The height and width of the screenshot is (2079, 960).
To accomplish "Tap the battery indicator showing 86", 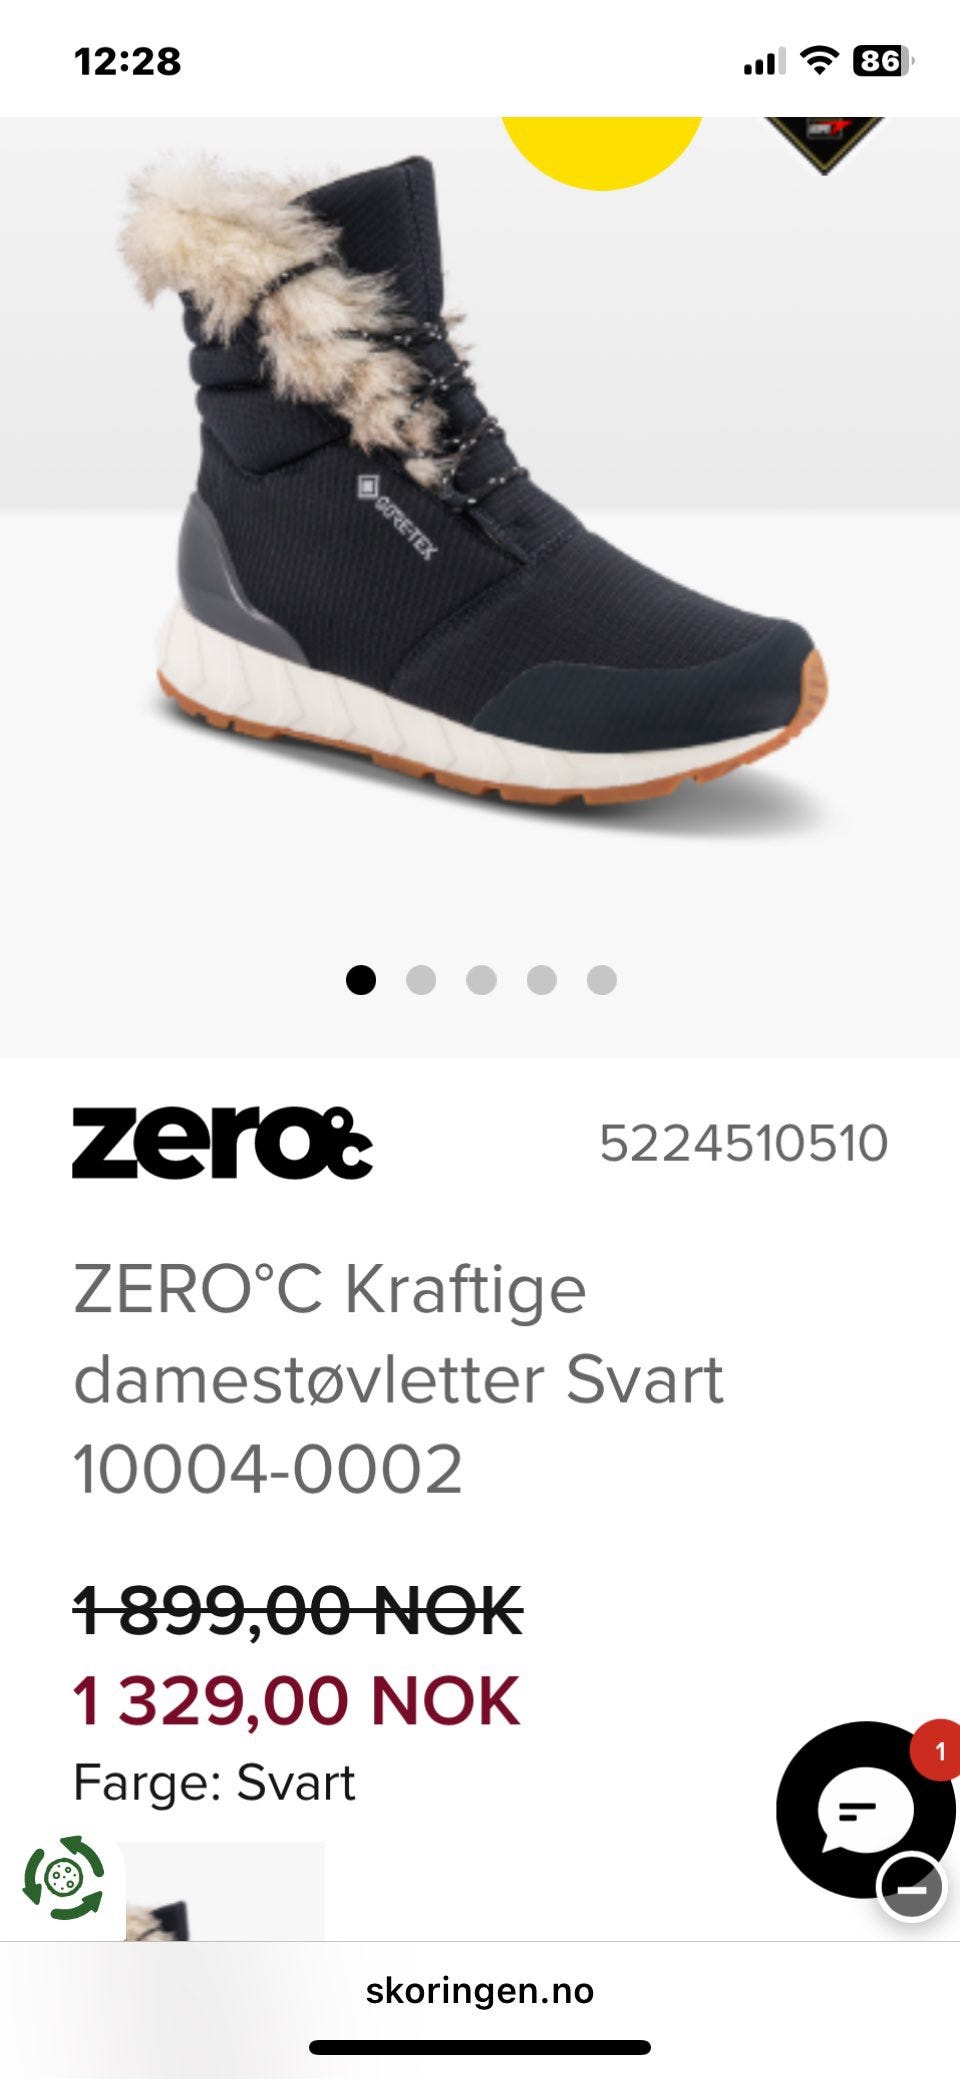I will point(883,61).
